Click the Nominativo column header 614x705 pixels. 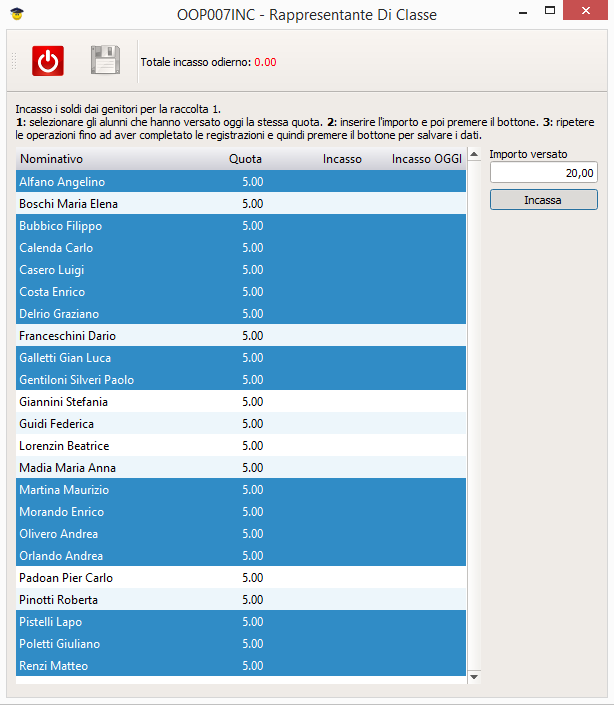(51, 159)
